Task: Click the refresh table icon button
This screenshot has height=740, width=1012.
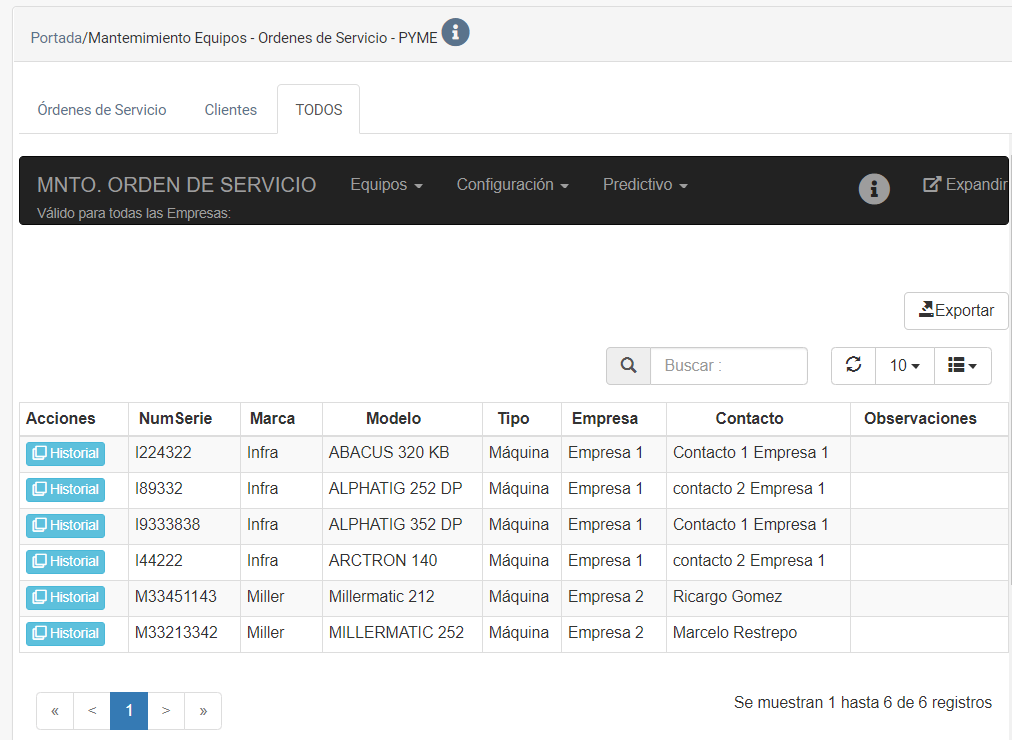Action: coord(853,366)
